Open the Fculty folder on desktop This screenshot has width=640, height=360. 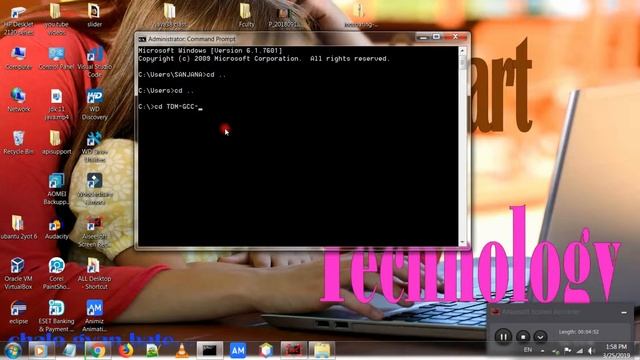[246, 16]
